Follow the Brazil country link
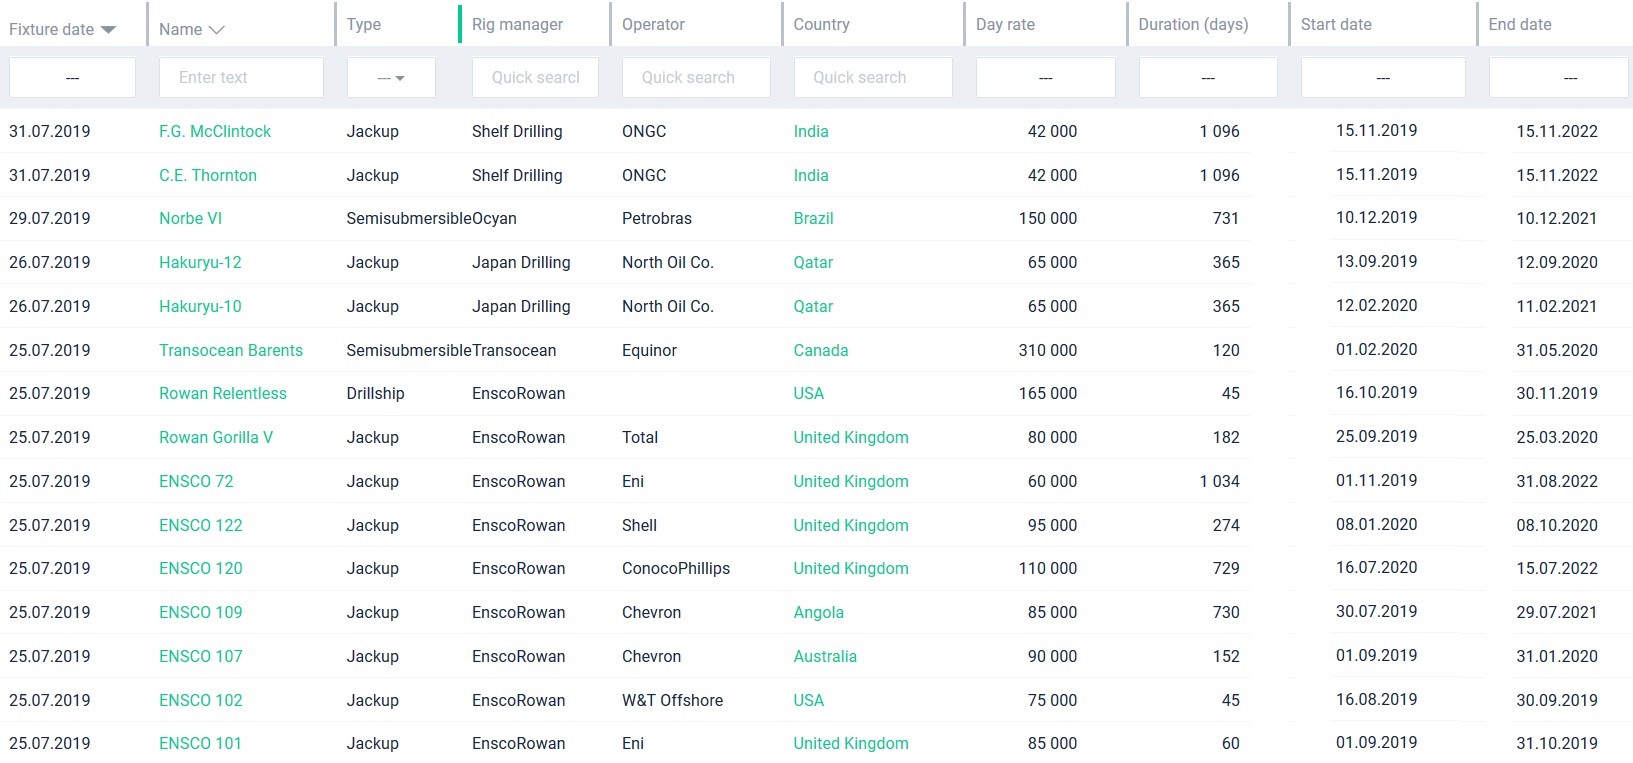This screenshot has height=763, width=1633. pos(813,218)
